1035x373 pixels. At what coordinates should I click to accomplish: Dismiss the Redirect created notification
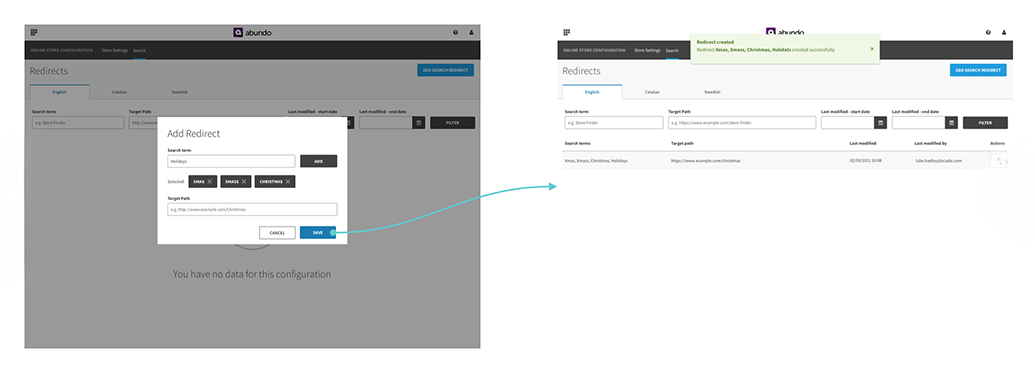(872, 48)
